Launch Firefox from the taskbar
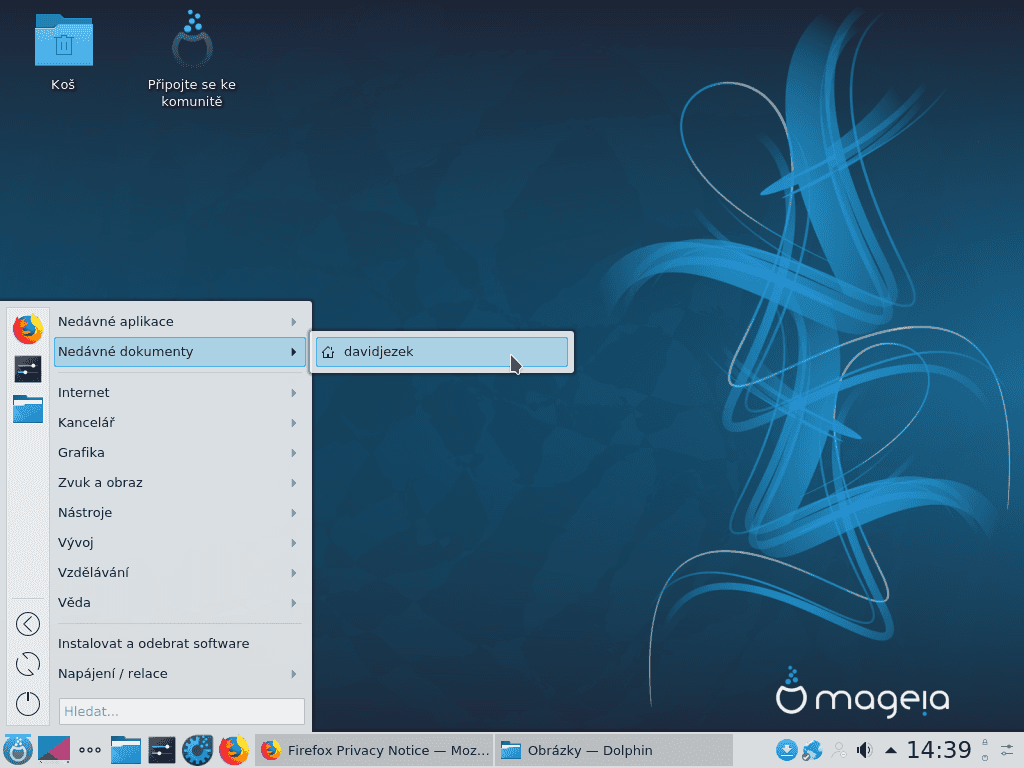 click(234, 749)
